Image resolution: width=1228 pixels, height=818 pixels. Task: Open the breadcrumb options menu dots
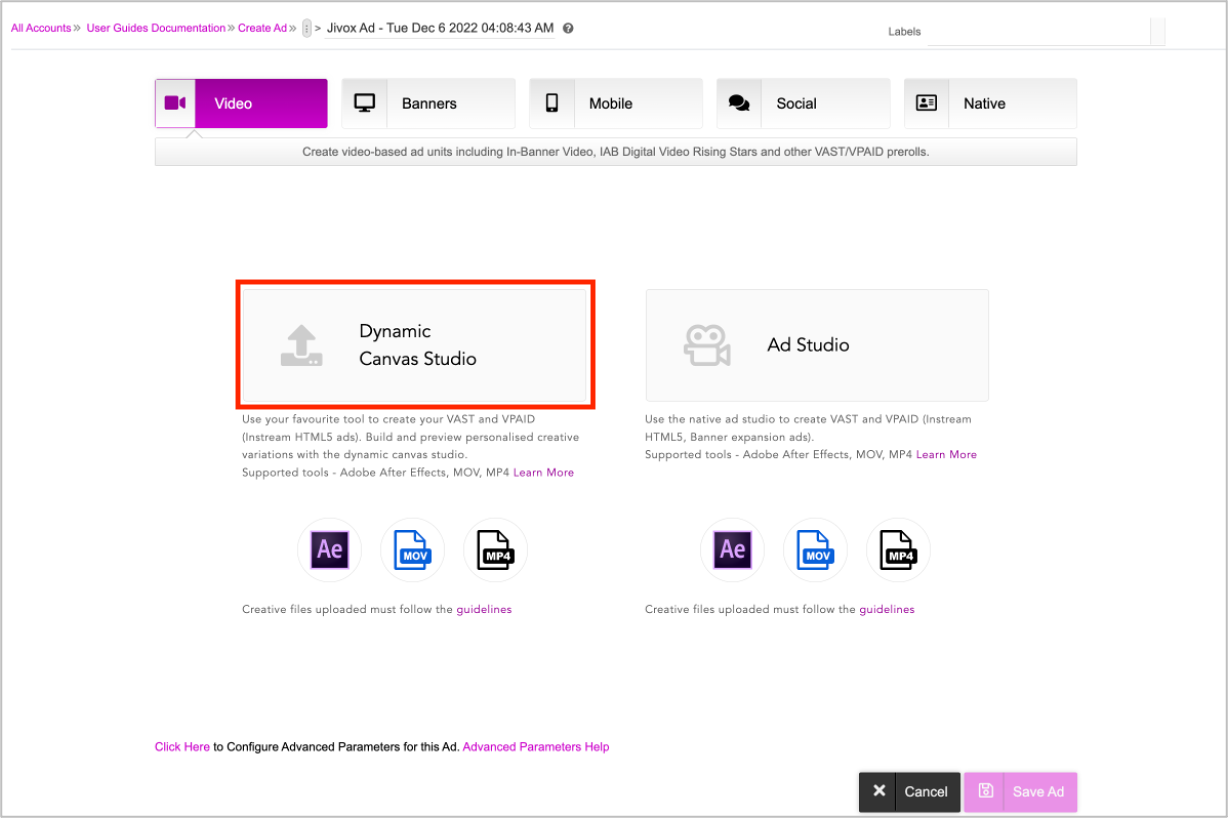pyautogui.click(x=307, y=29)
